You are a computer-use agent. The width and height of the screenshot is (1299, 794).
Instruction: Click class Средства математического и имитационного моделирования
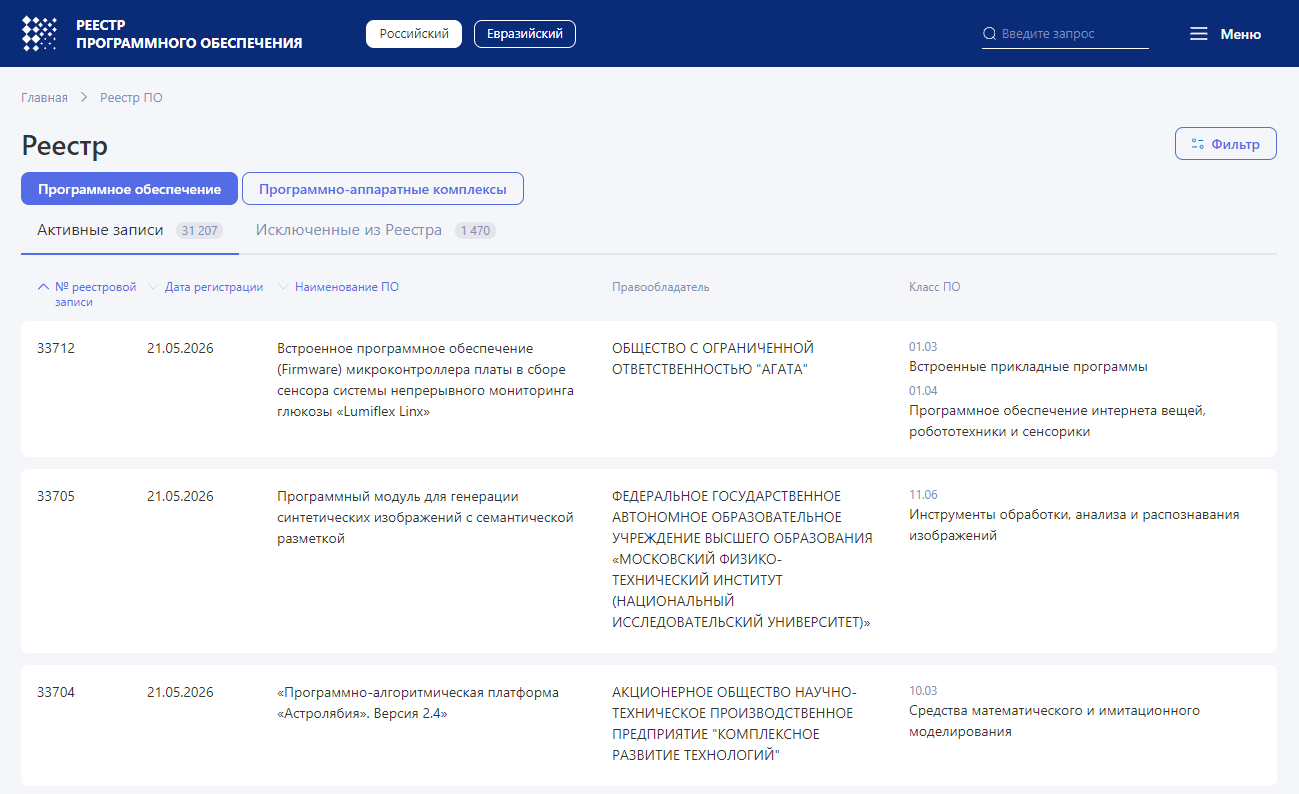[x=1054, y=721]
